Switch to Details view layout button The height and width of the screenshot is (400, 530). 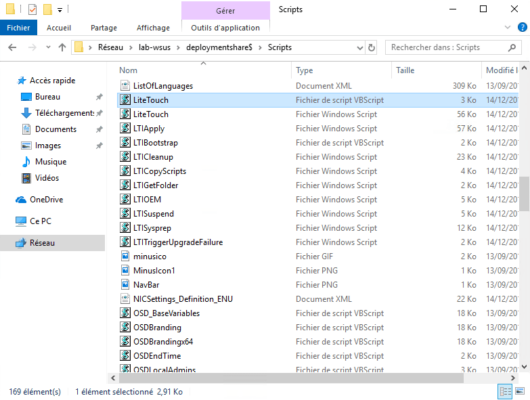[505, 392]
